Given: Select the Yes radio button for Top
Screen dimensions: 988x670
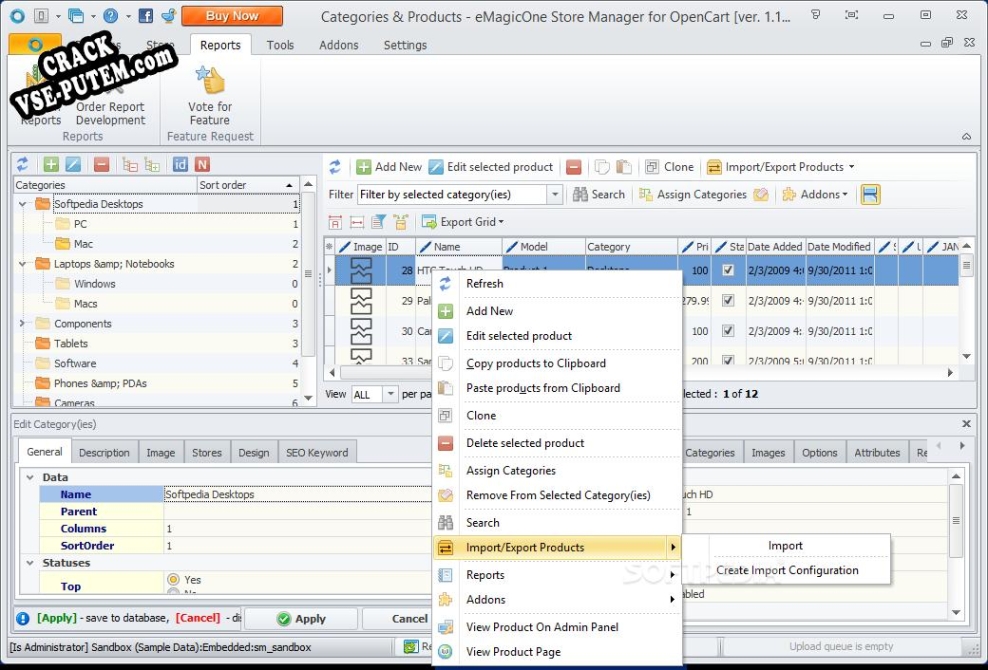Looking at the screenshot, I should tap(173, 579).
